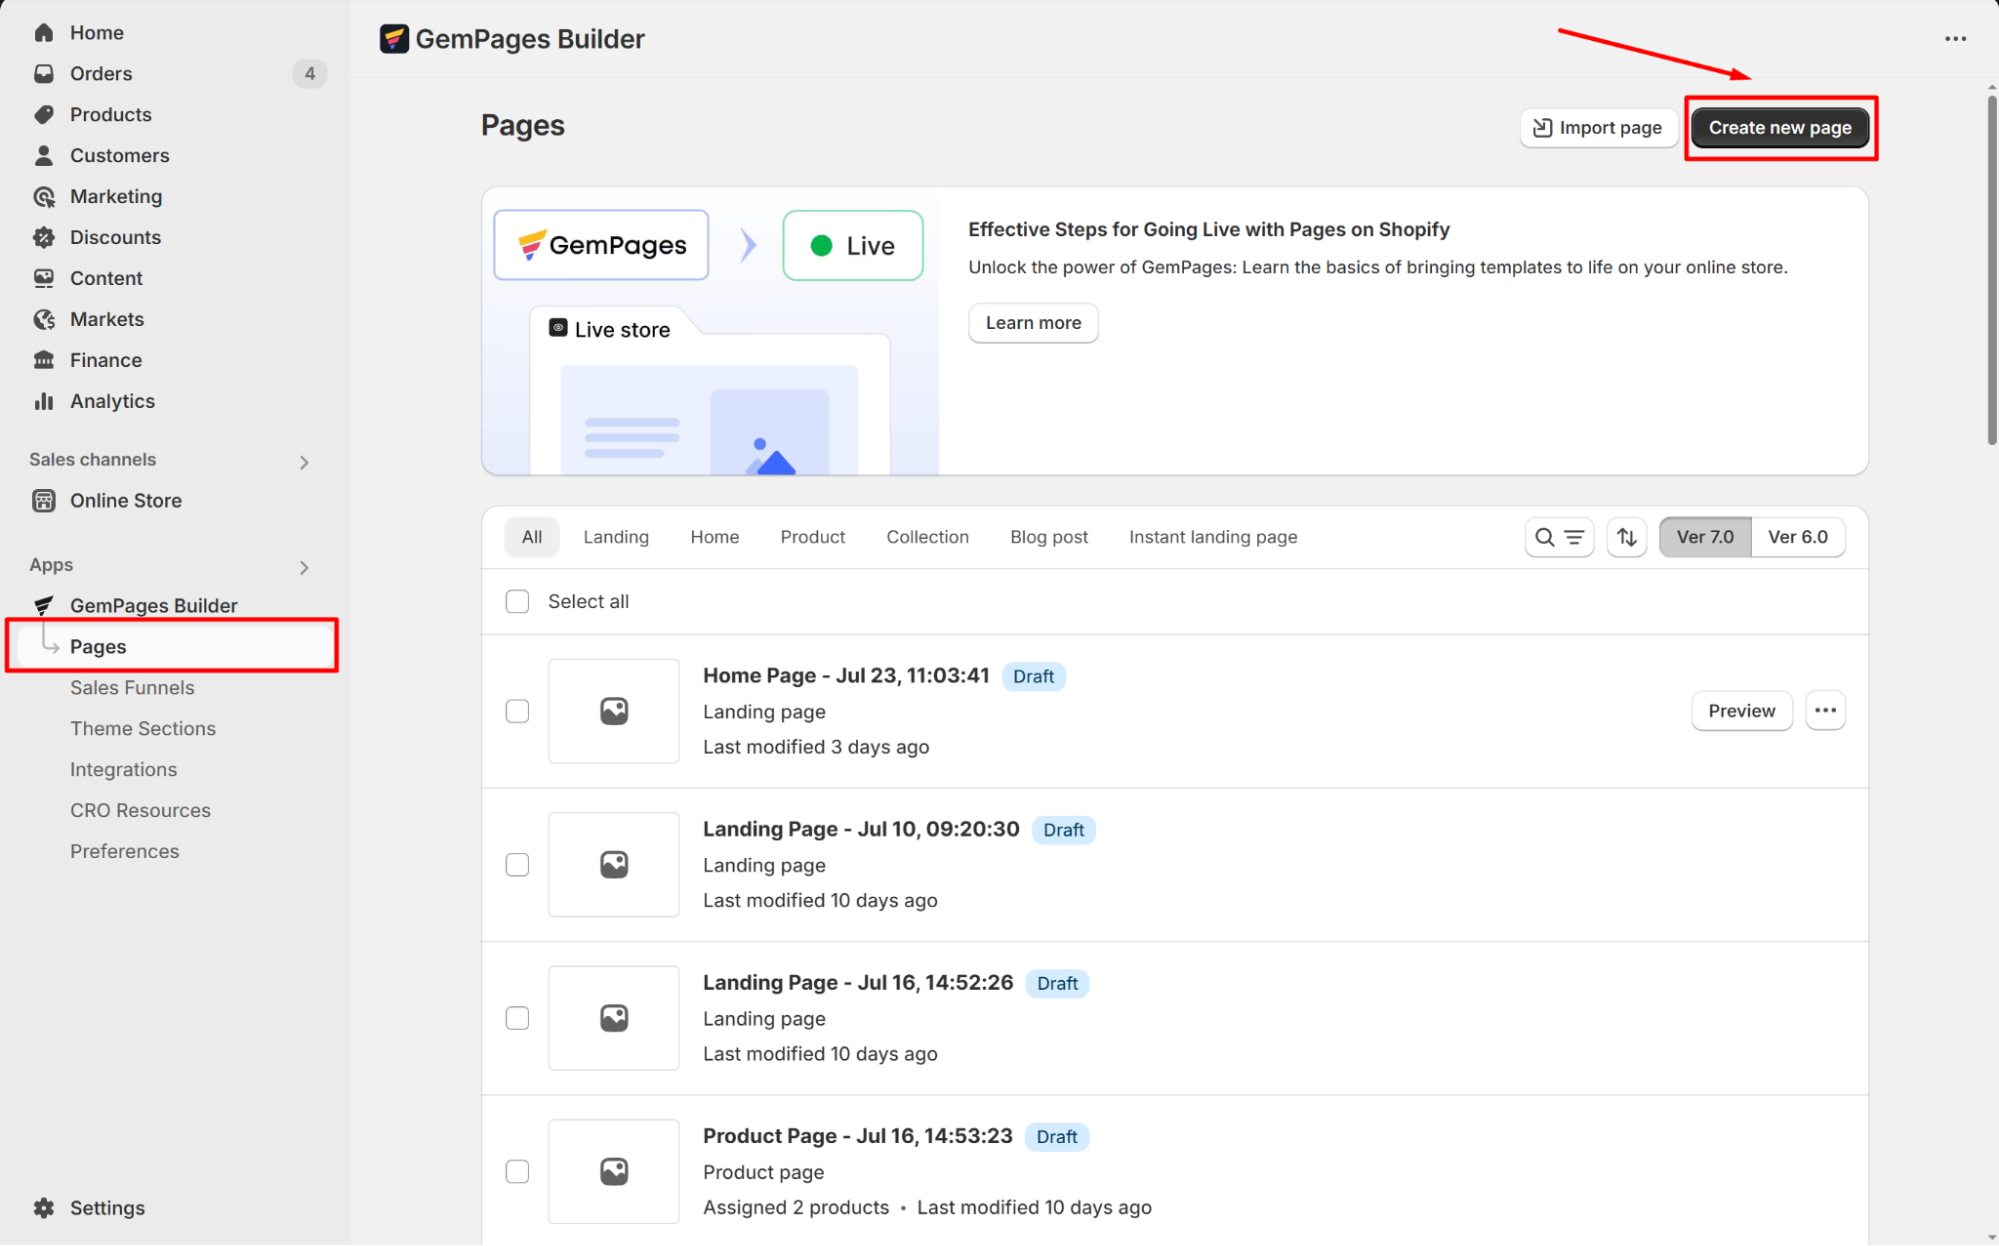The height and width of the screenshot is (1246, 1999).
Task: Click the Marketing target icon
Action: click(x=44, y=196)
